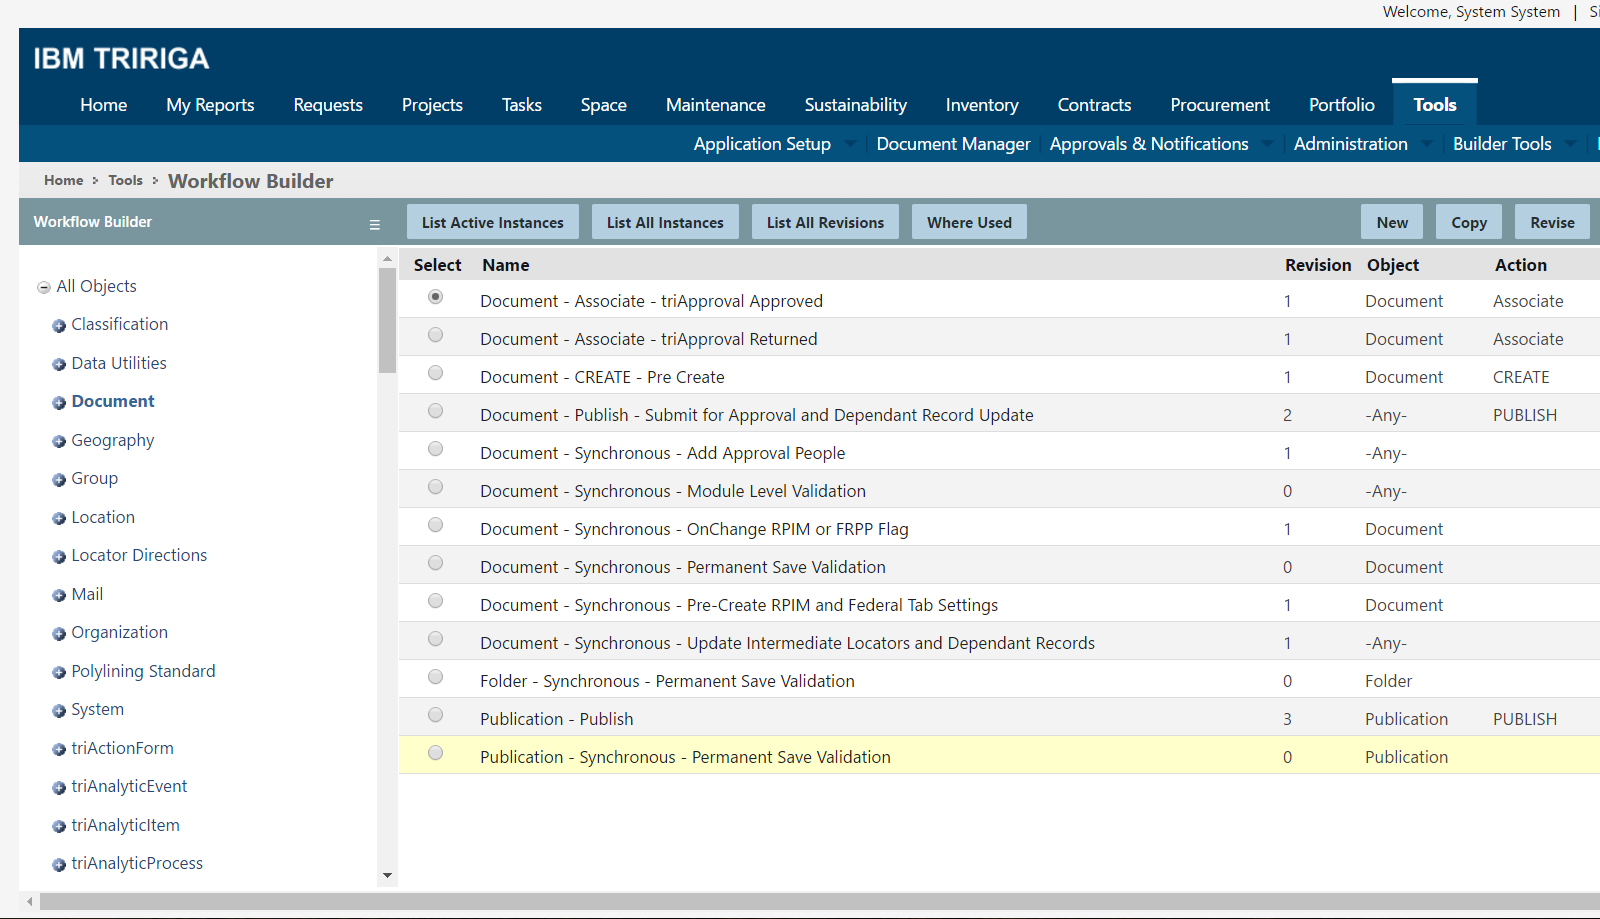Click the horizontal scrollbar left arrow
The image size is (1600, 919).
coord(29,901)
